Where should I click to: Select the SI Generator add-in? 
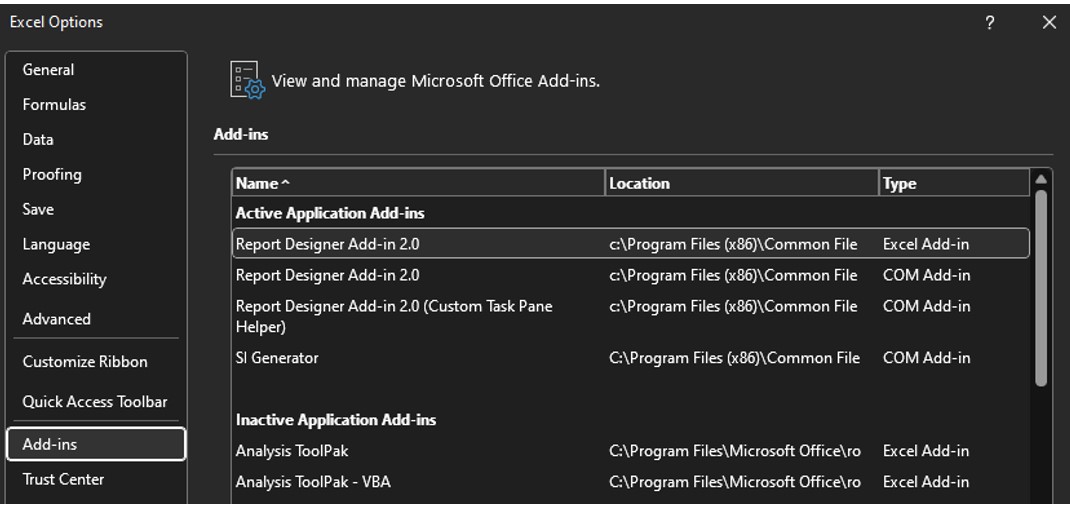(631, 358)
